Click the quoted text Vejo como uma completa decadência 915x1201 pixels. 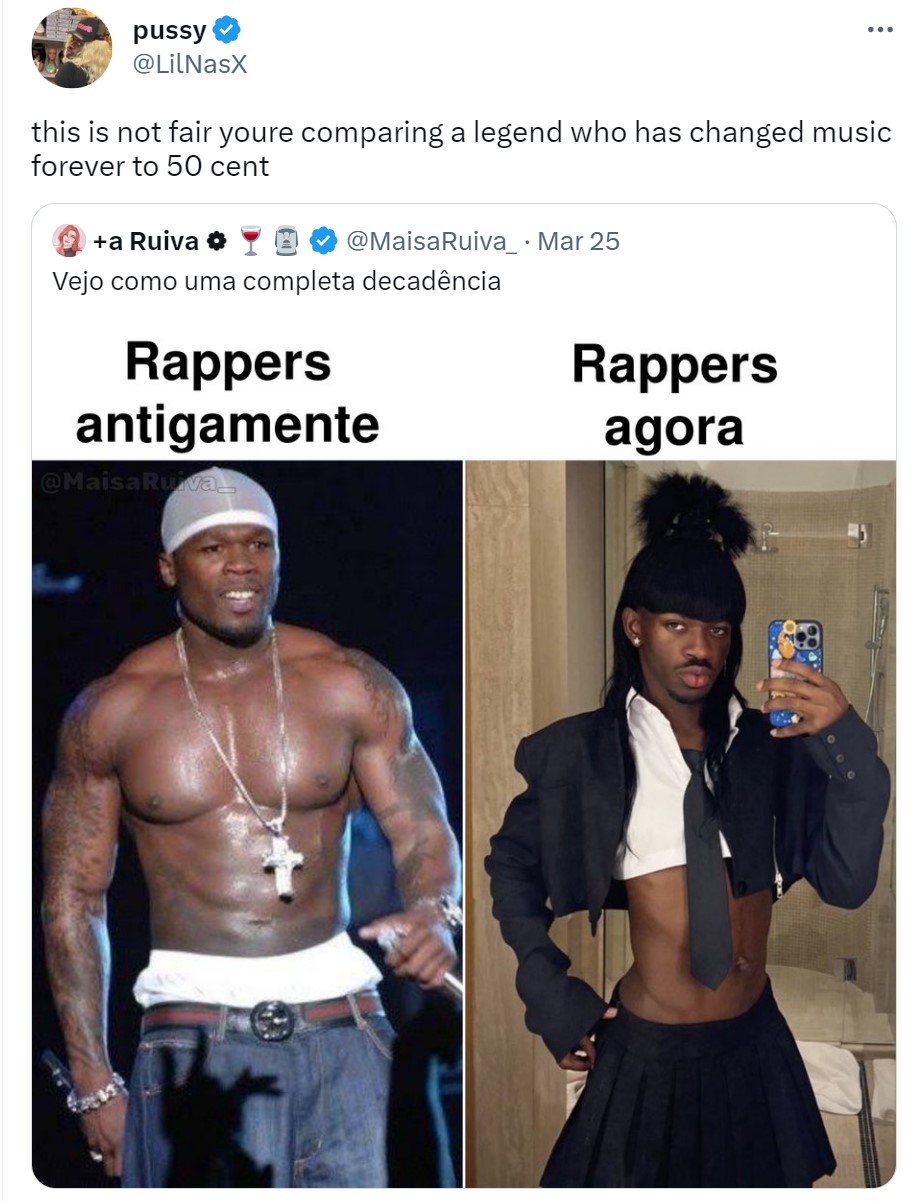[x=276, y=281]
